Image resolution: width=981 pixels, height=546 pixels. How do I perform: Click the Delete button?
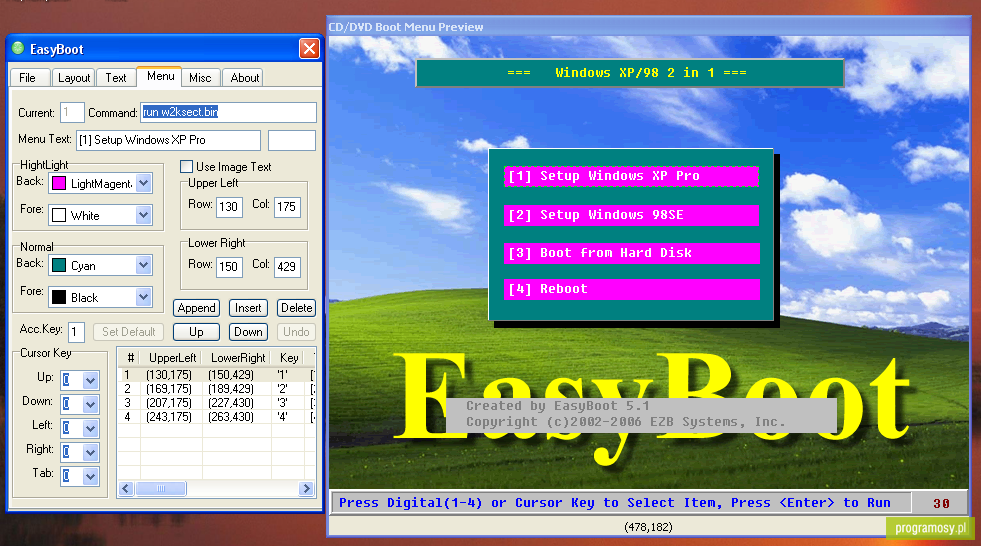coord(296,308)
